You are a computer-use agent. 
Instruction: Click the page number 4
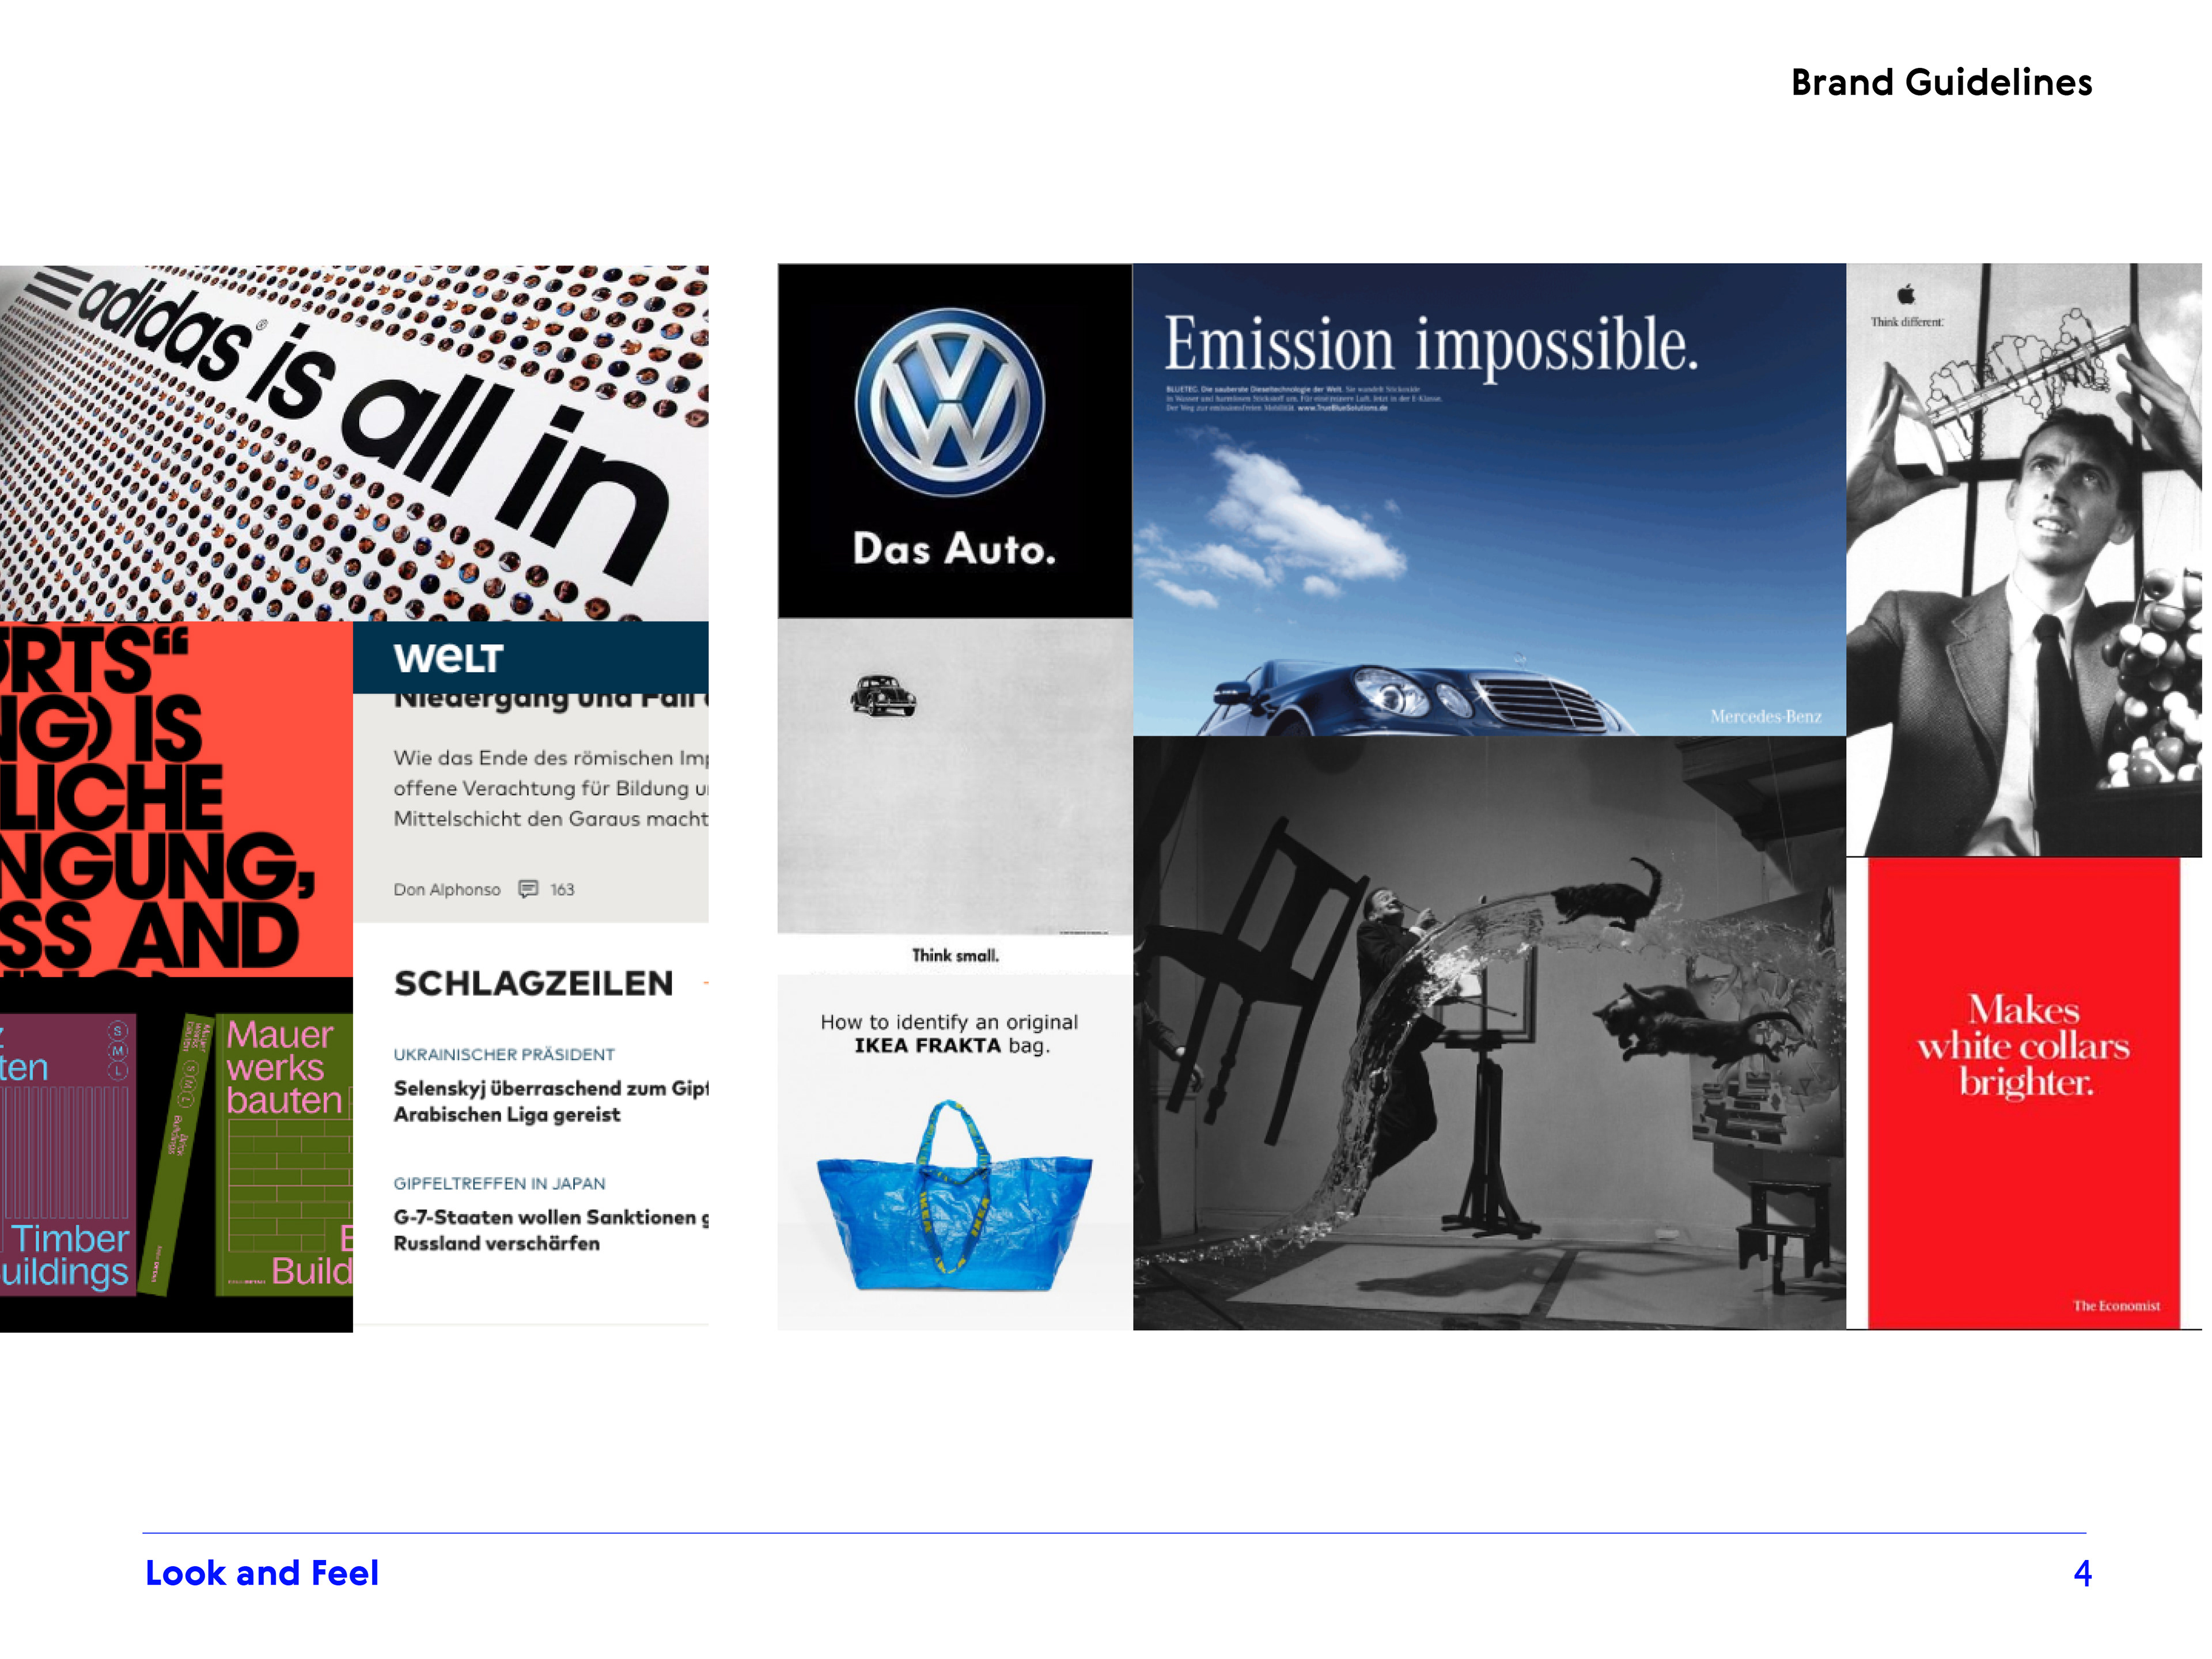[x=2082, y=1573]
